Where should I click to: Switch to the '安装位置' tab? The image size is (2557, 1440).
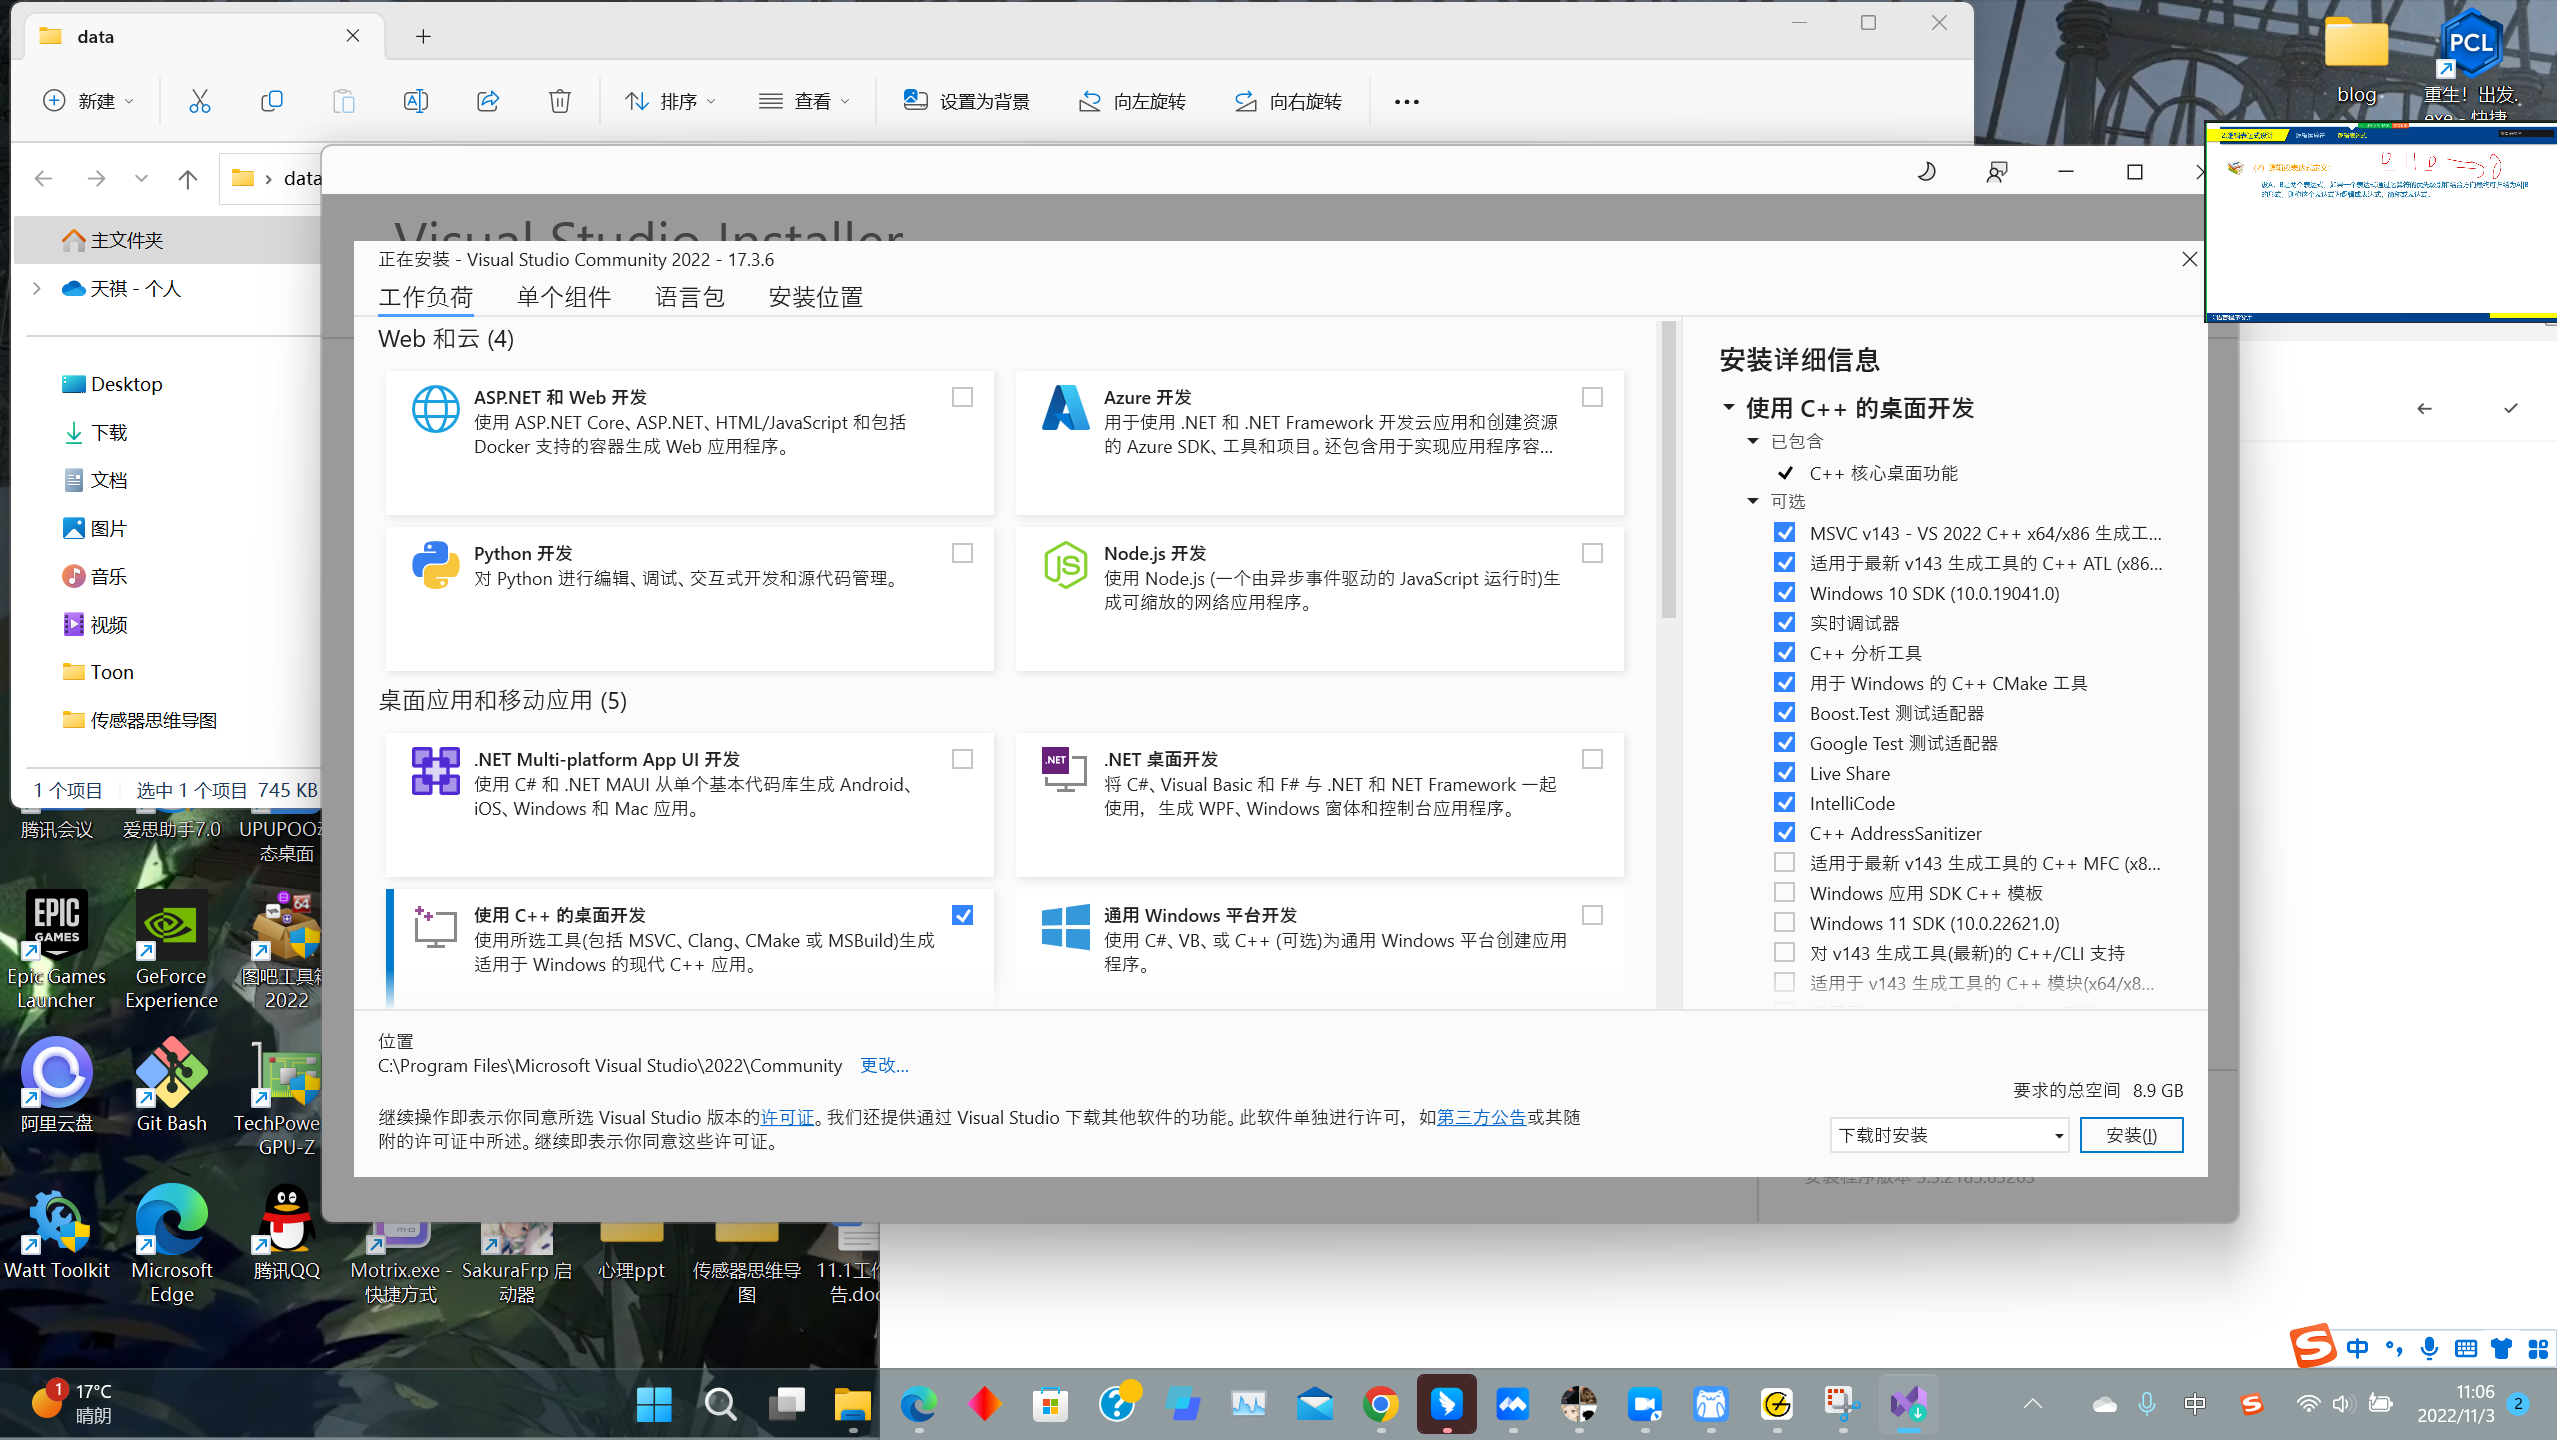[x=815, y=297]
